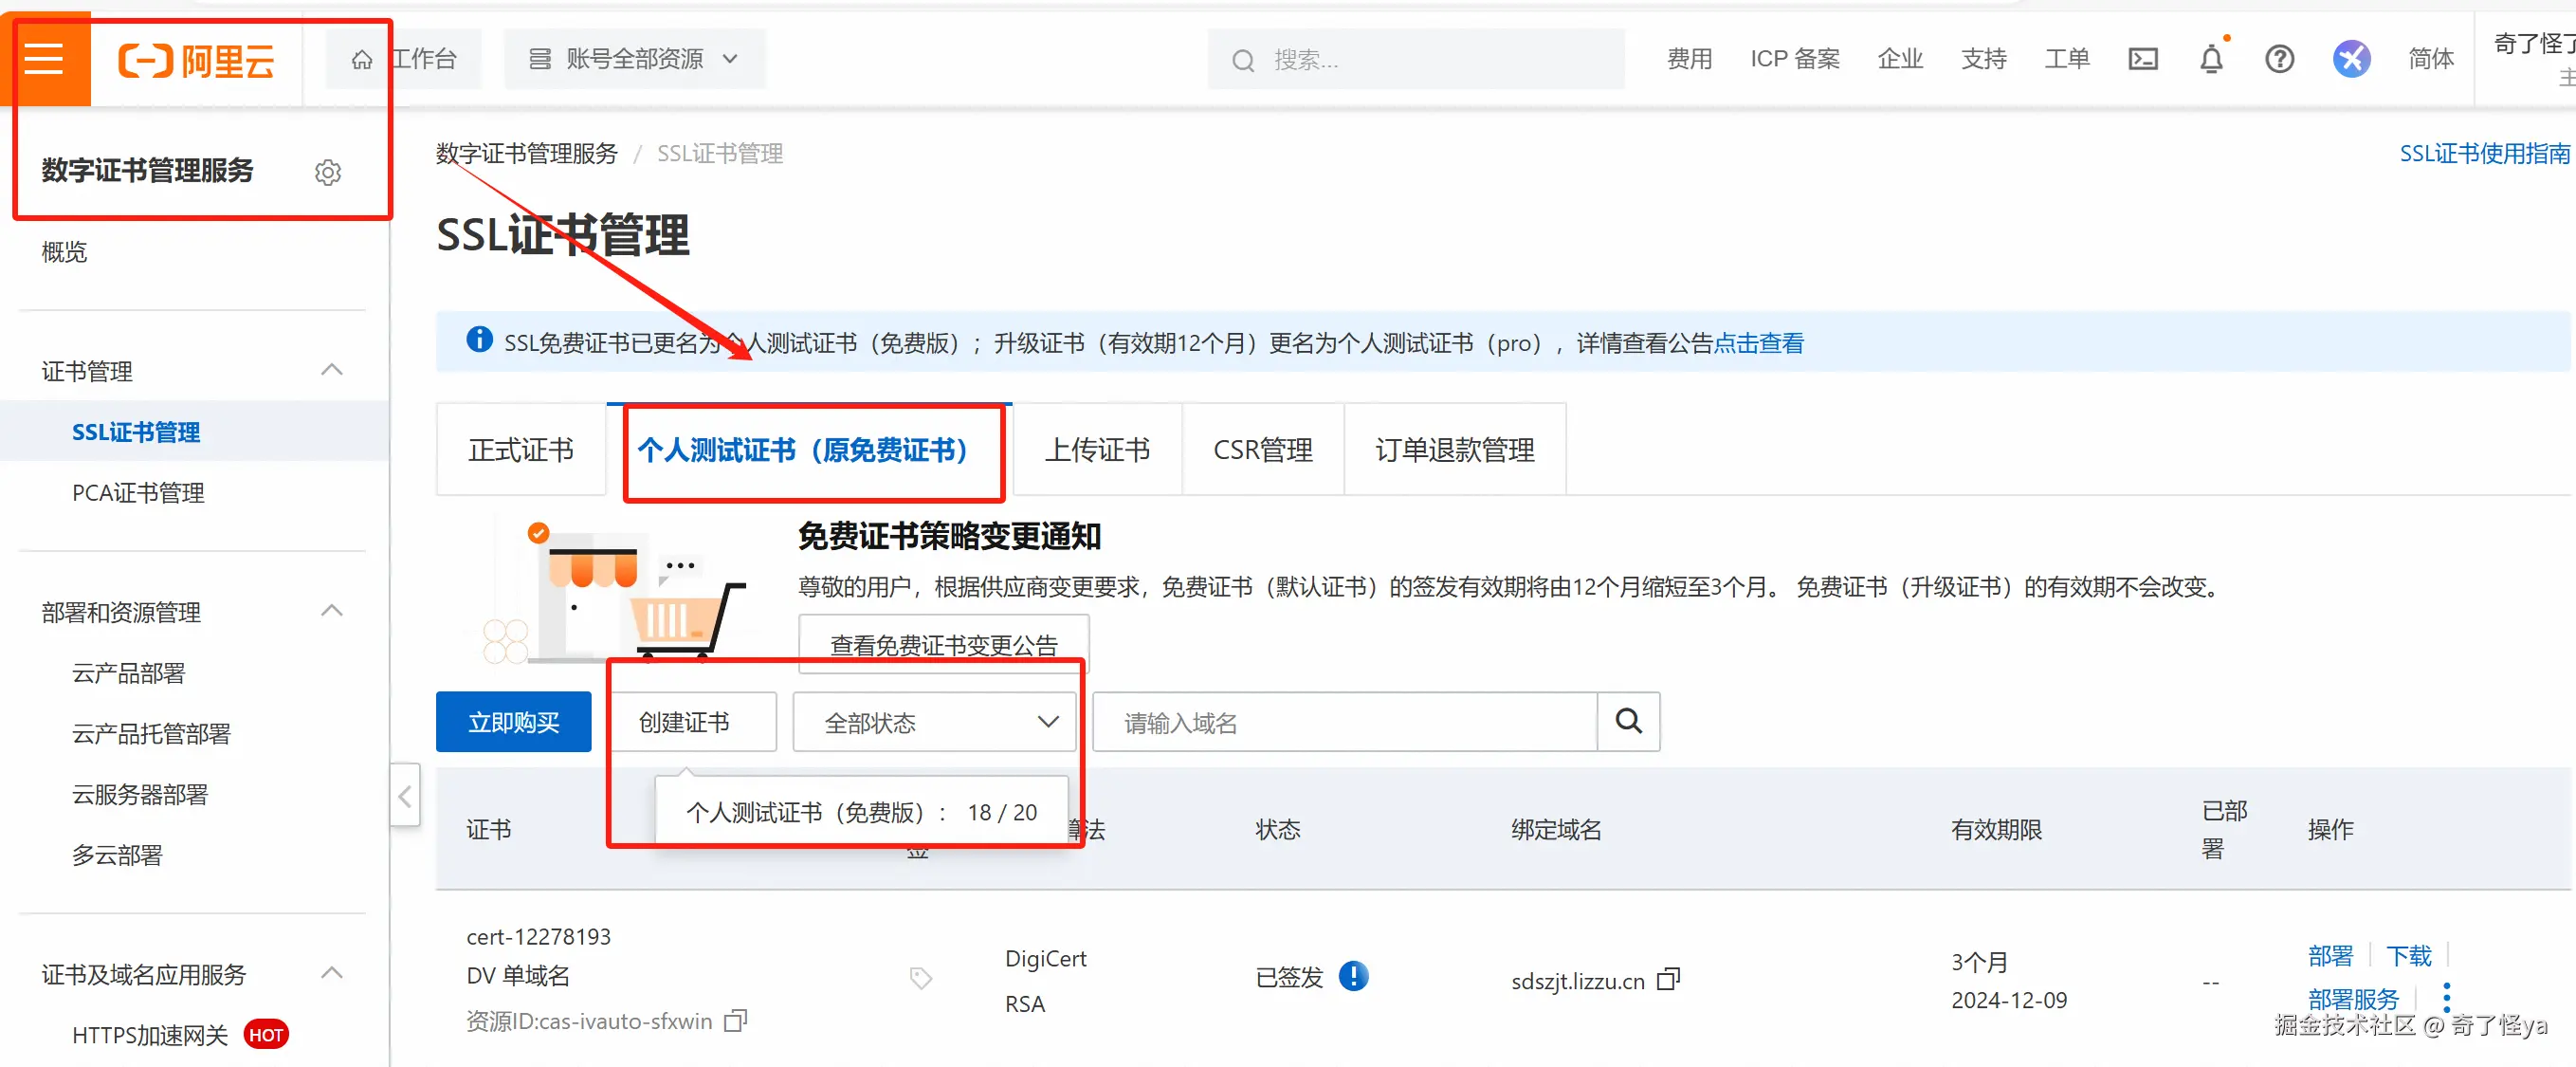
Task: Click the 创建证书 button
Action: 684,722
